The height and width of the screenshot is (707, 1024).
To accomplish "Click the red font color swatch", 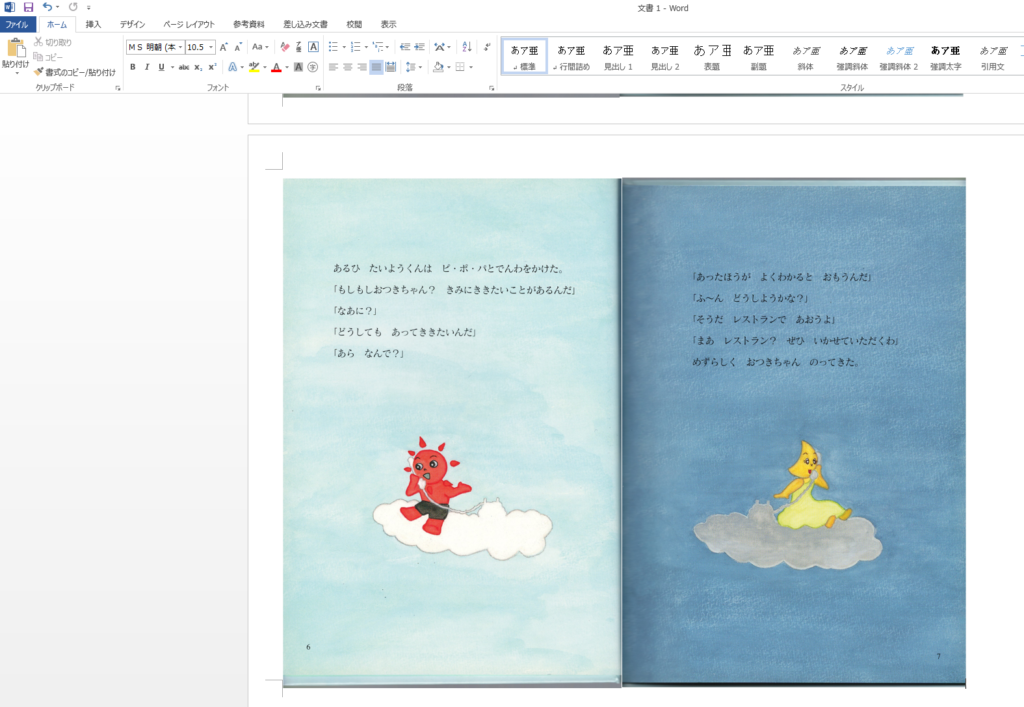I will coord(276,67).
